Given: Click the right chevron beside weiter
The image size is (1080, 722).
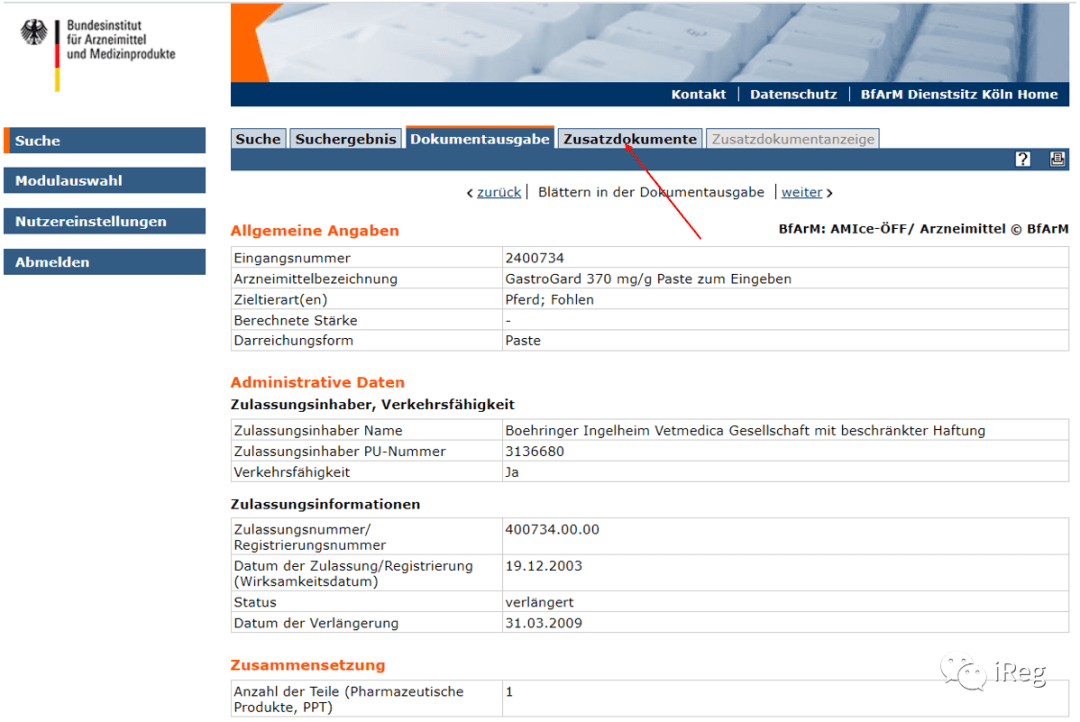Looking at the screenshot, I should 829,194.
